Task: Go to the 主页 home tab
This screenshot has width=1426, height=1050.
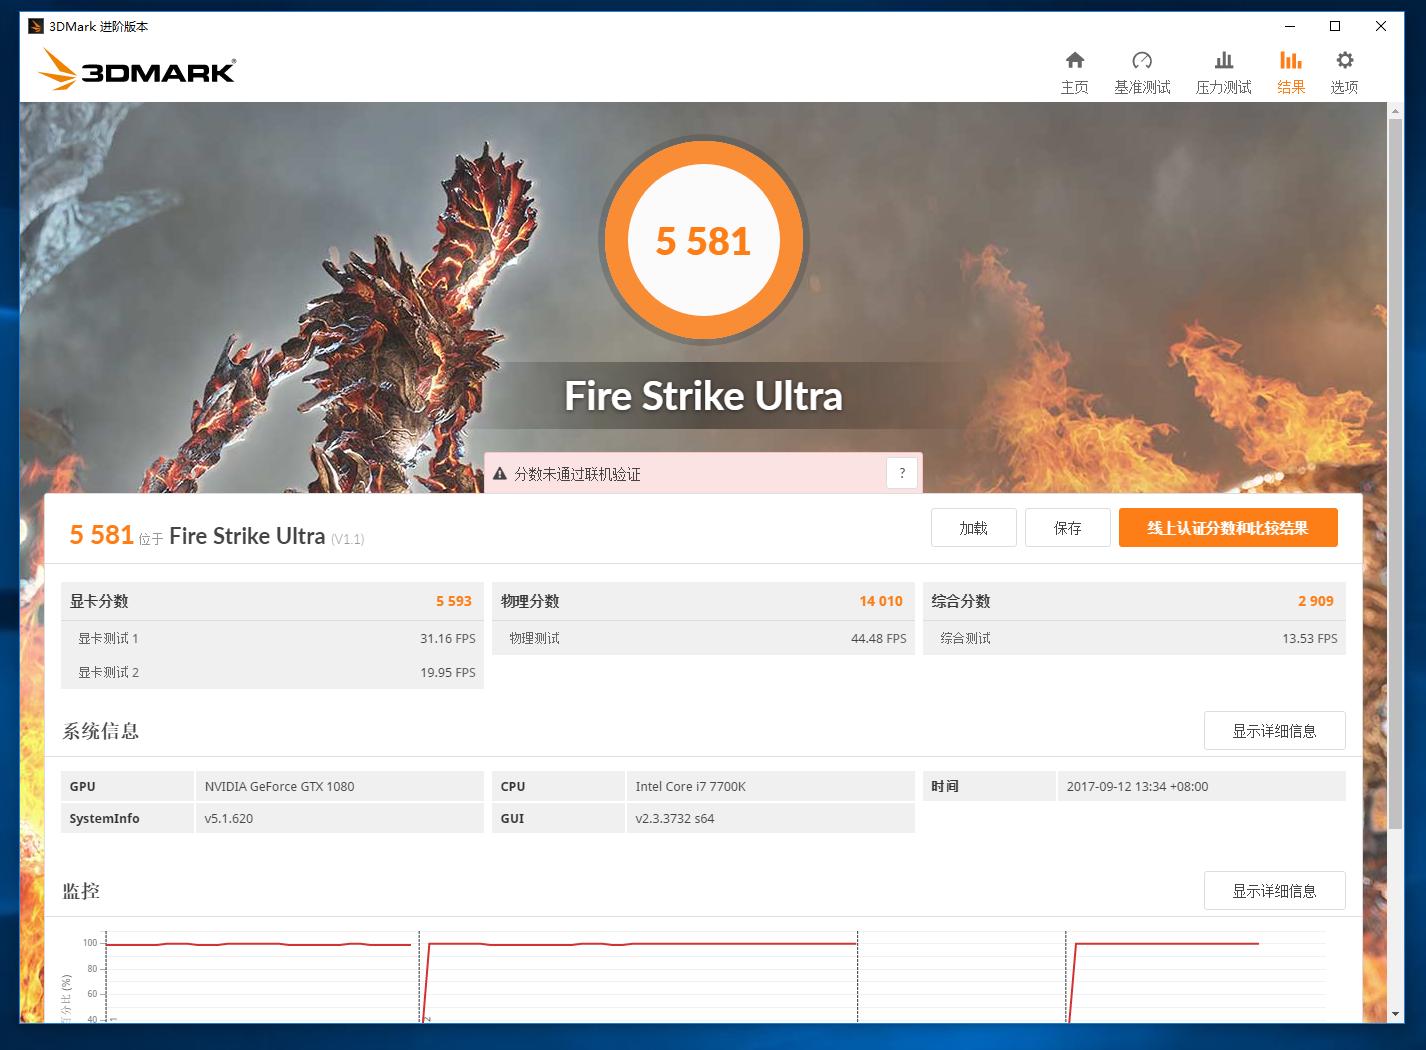Action: 1074,73
